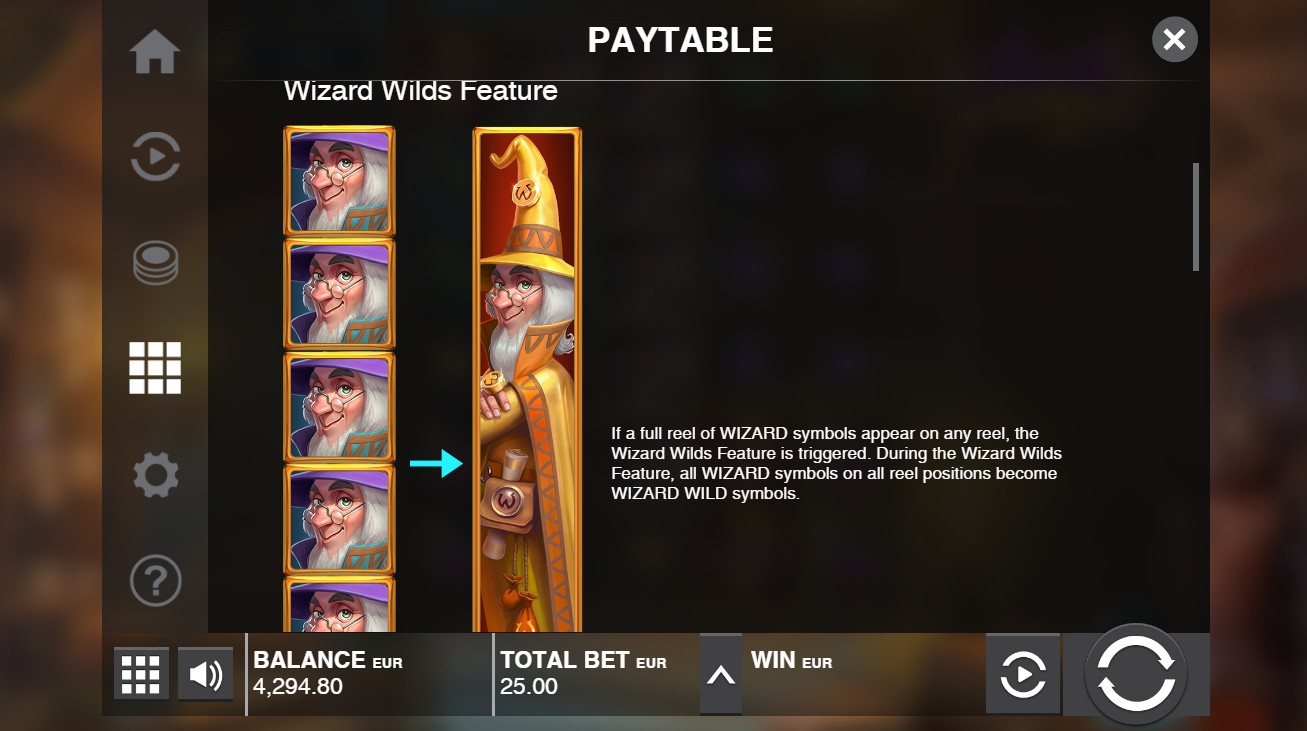Select the coin stack bet icon
Screen dimensions: 1307x731
pyautogui.click(x=155, y=263)
